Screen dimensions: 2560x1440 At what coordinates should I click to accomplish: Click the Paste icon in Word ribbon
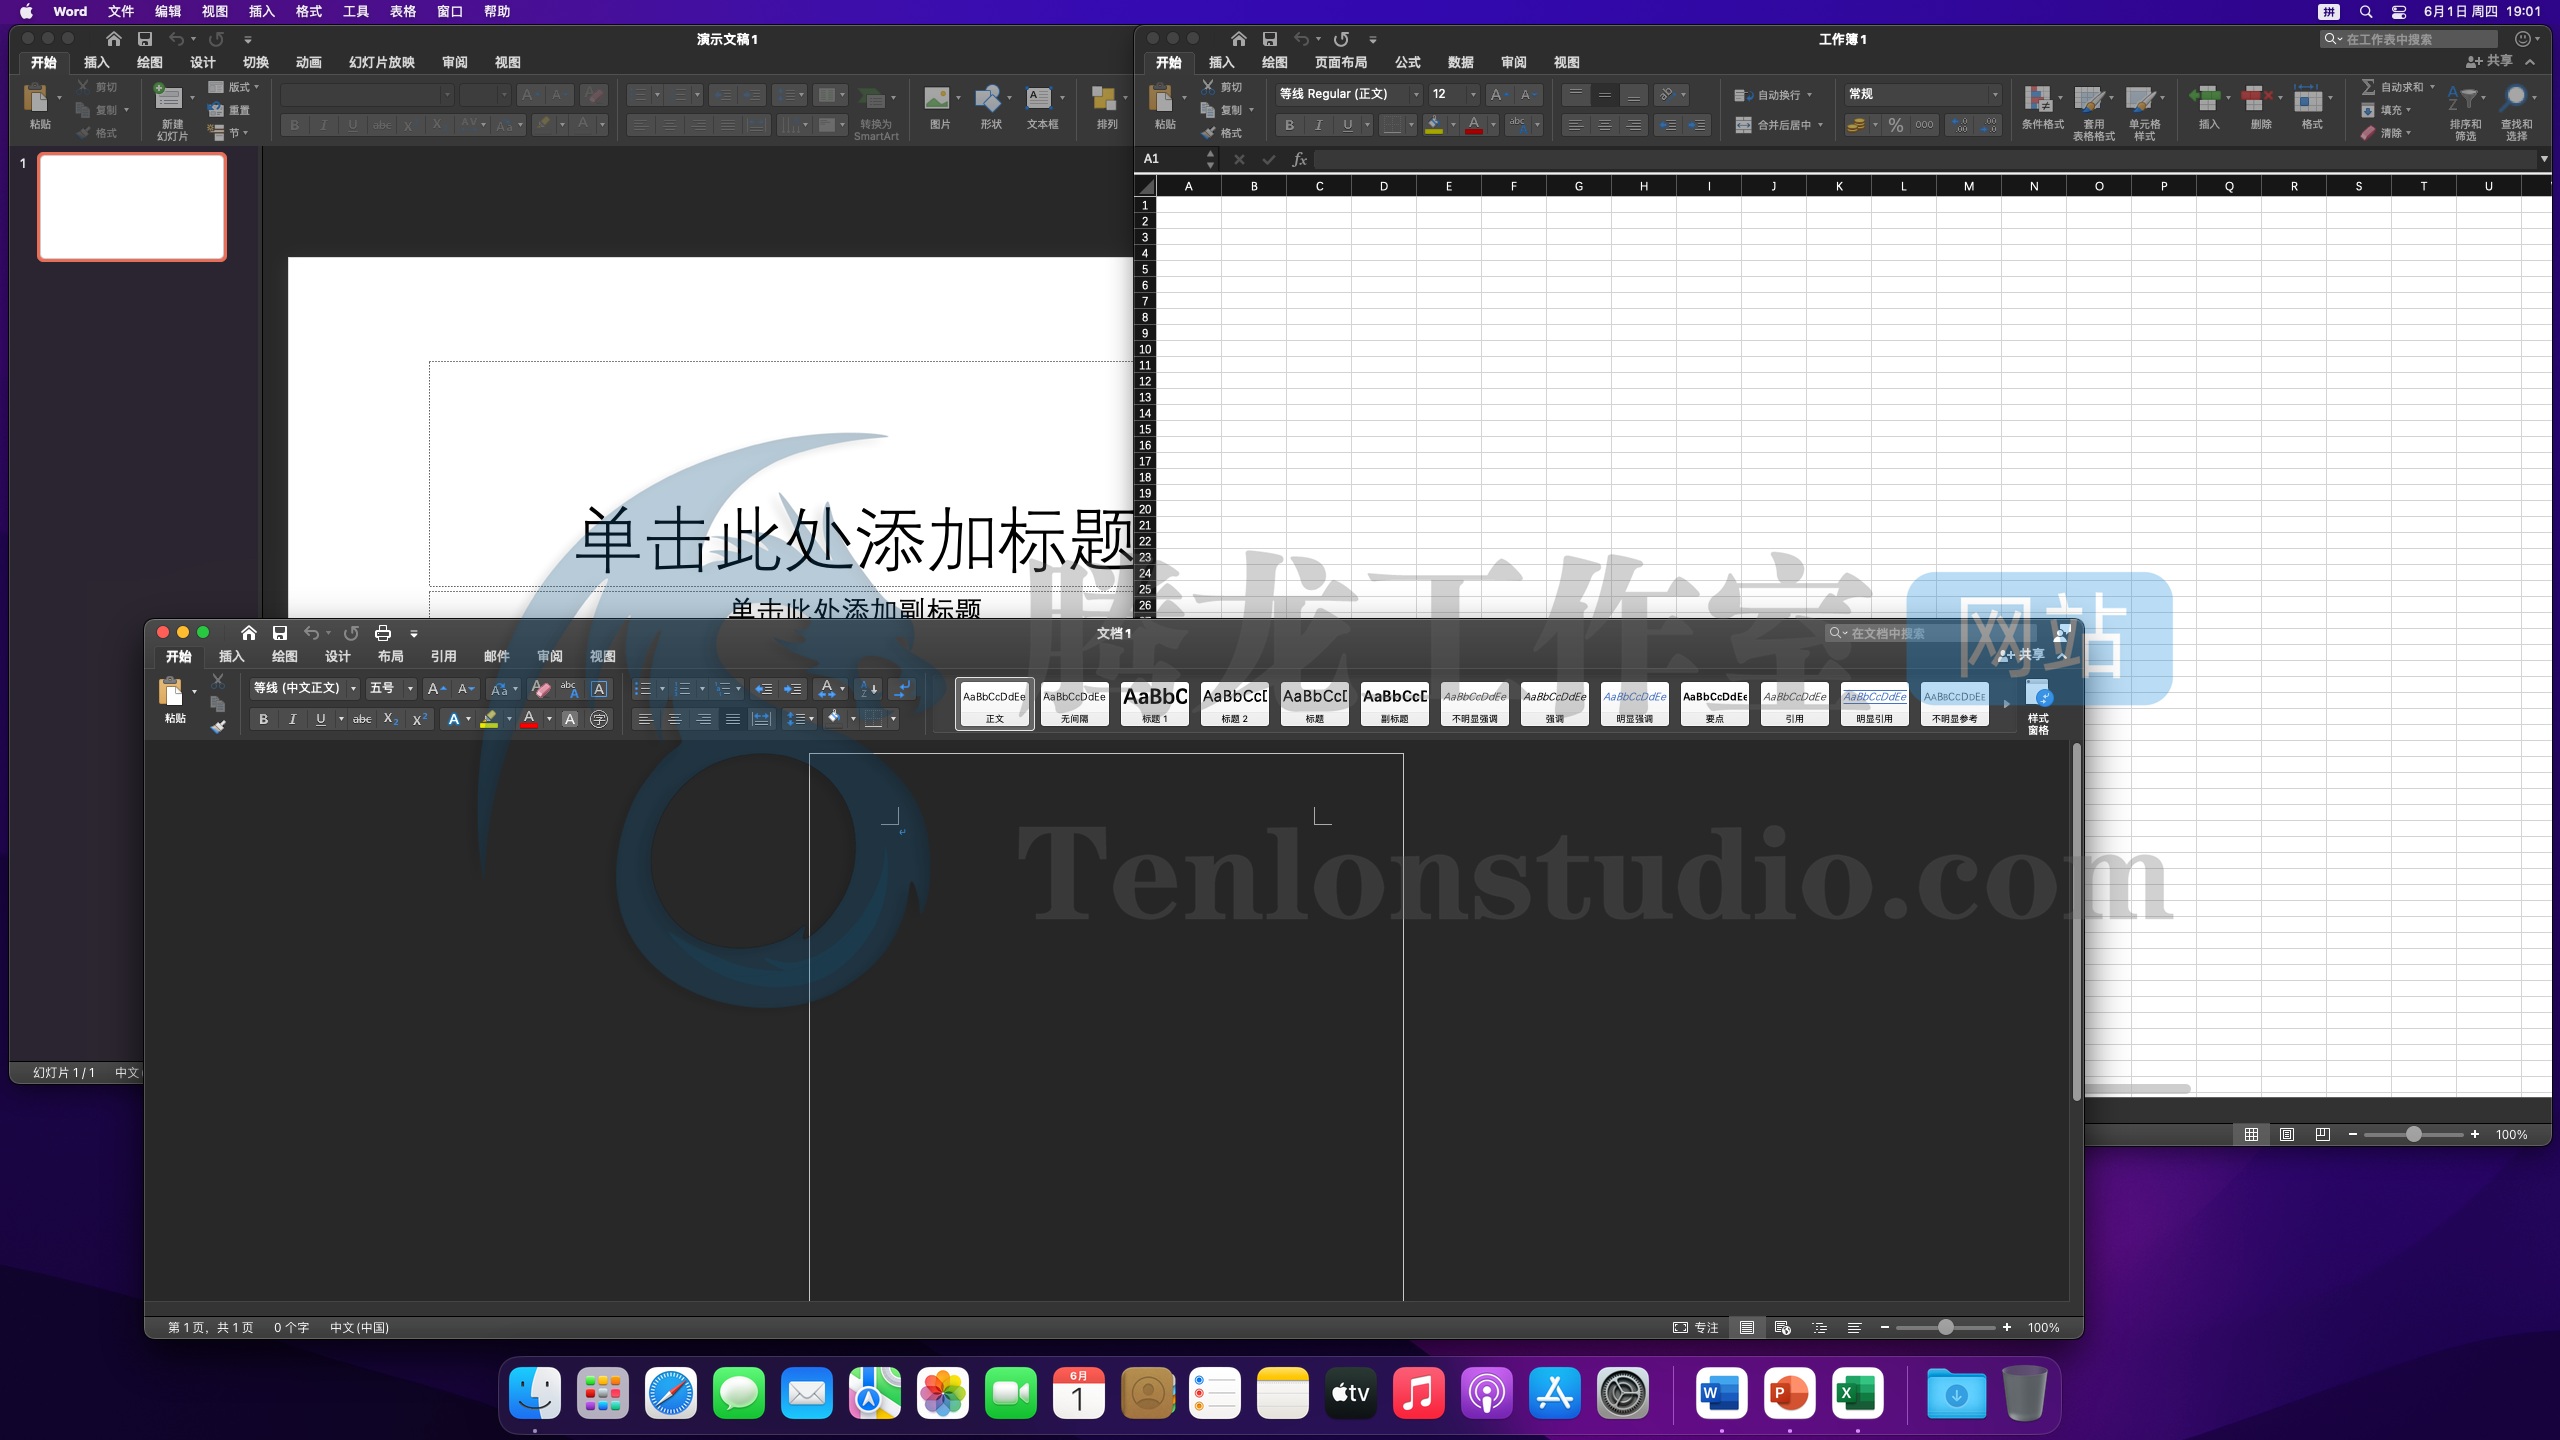tap(171, 692)
